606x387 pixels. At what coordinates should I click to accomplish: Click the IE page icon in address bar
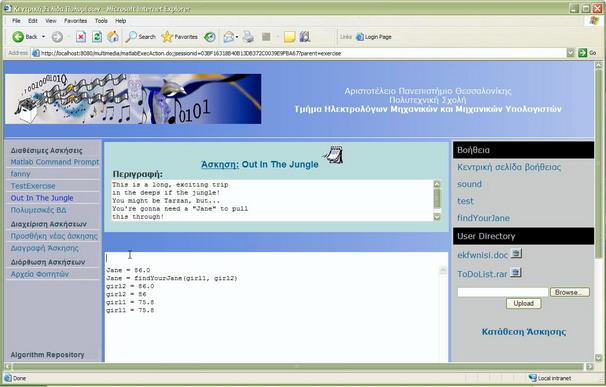pos(36,53)
